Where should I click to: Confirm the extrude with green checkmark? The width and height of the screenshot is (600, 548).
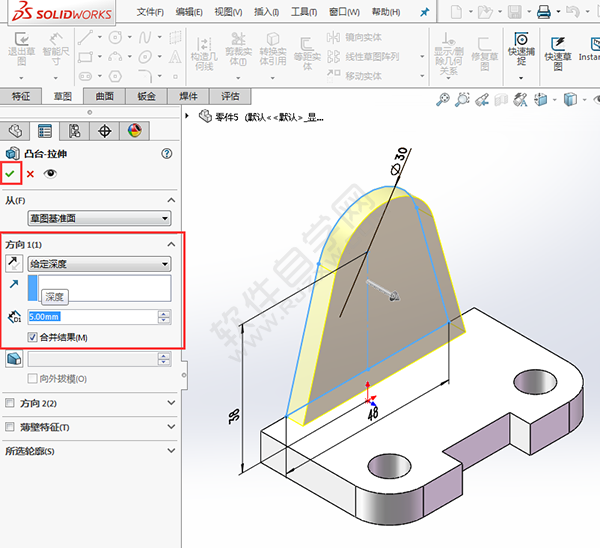(12, 174)
